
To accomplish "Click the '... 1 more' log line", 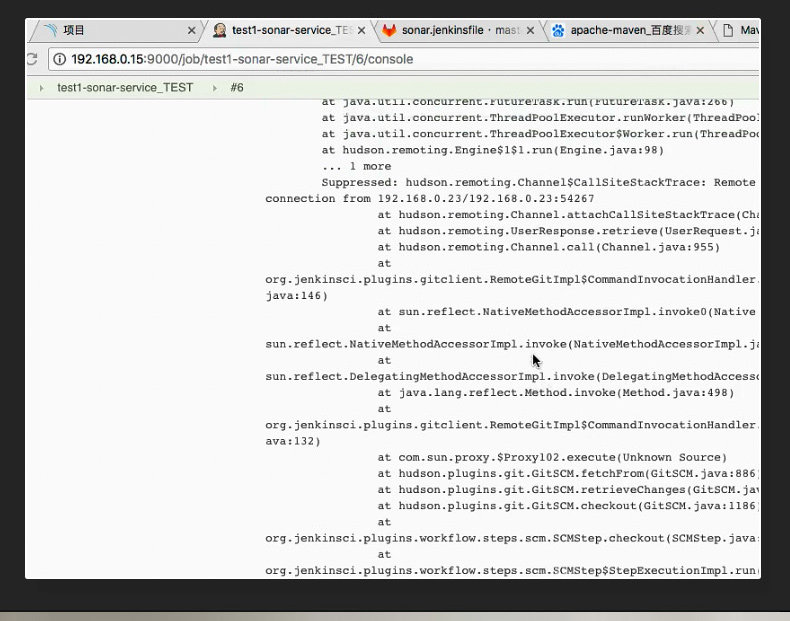I will click(x=356, y=166).
